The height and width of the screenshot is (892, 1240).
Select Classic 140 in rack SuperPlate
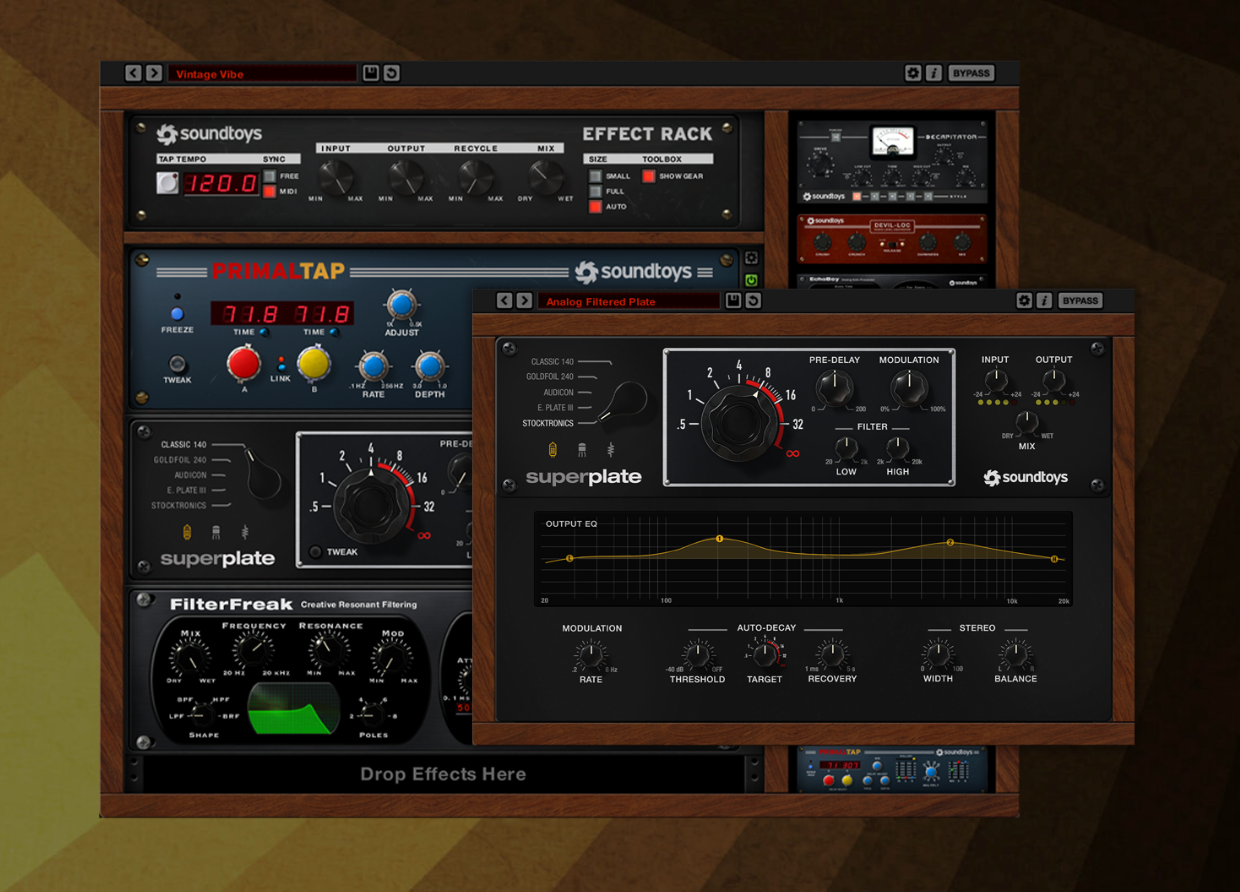tap(184, 445)
